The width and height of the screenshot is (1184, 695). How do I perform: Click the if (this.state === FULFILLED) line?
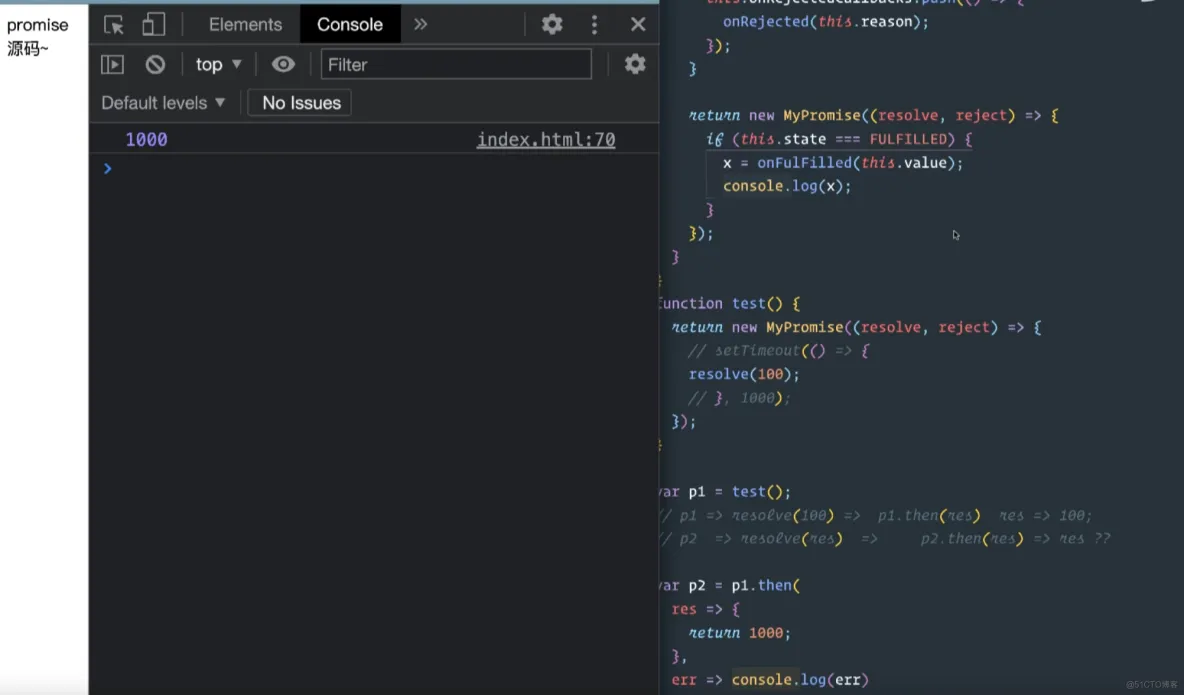(x=839, y=139)
